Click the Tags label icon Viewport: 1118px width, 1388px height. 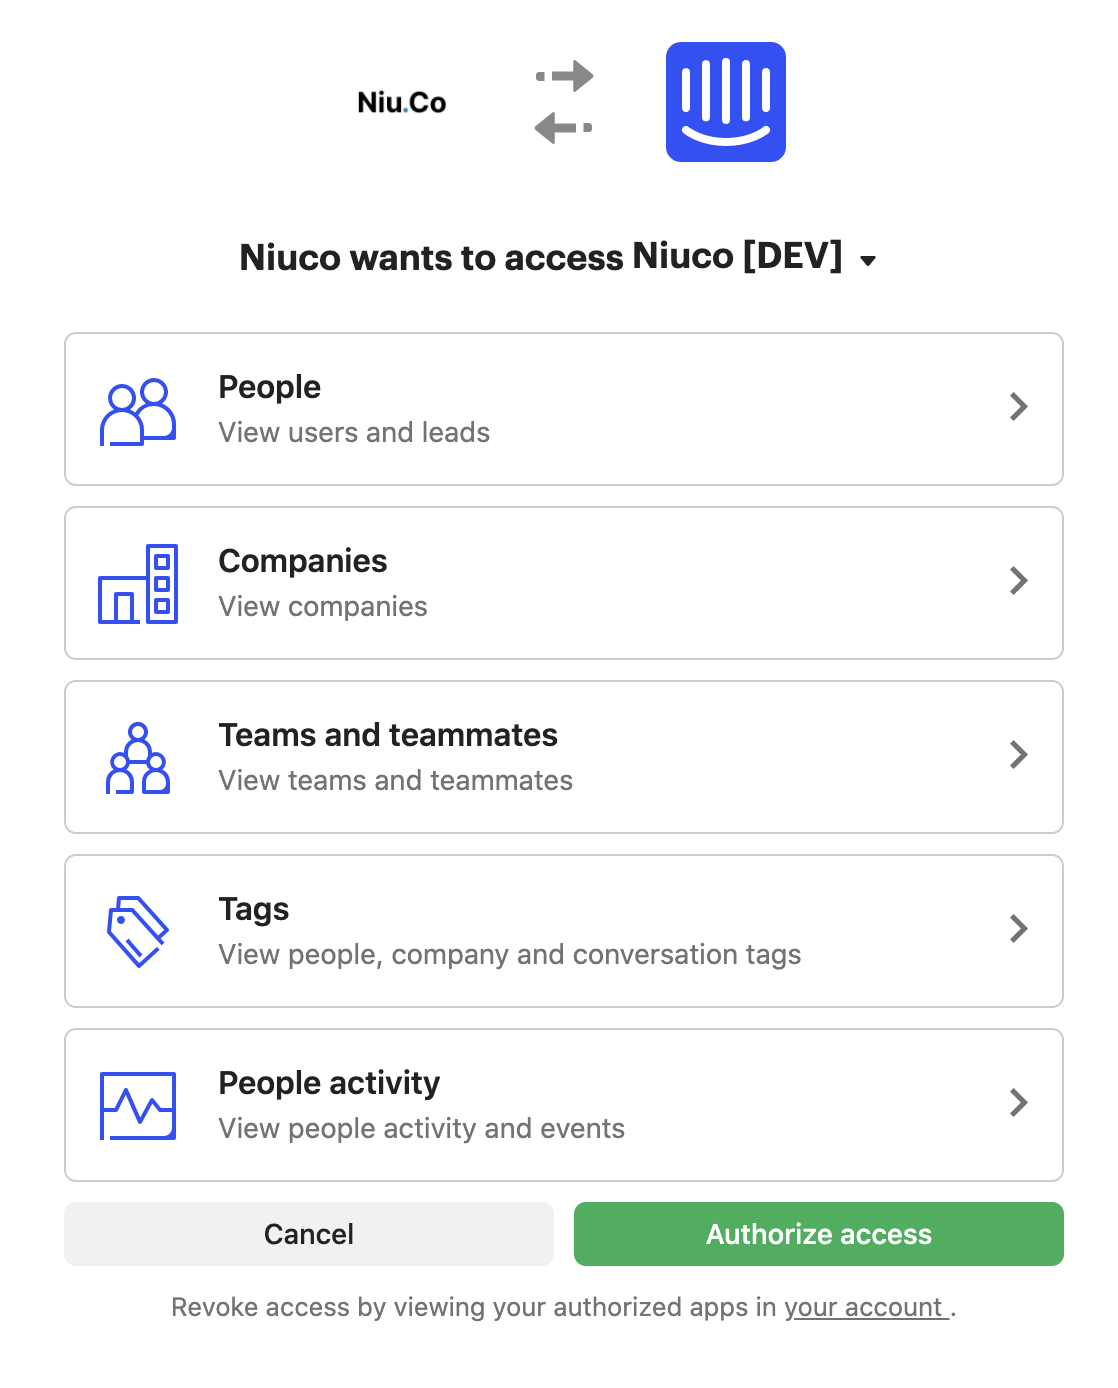coord(138,931)
